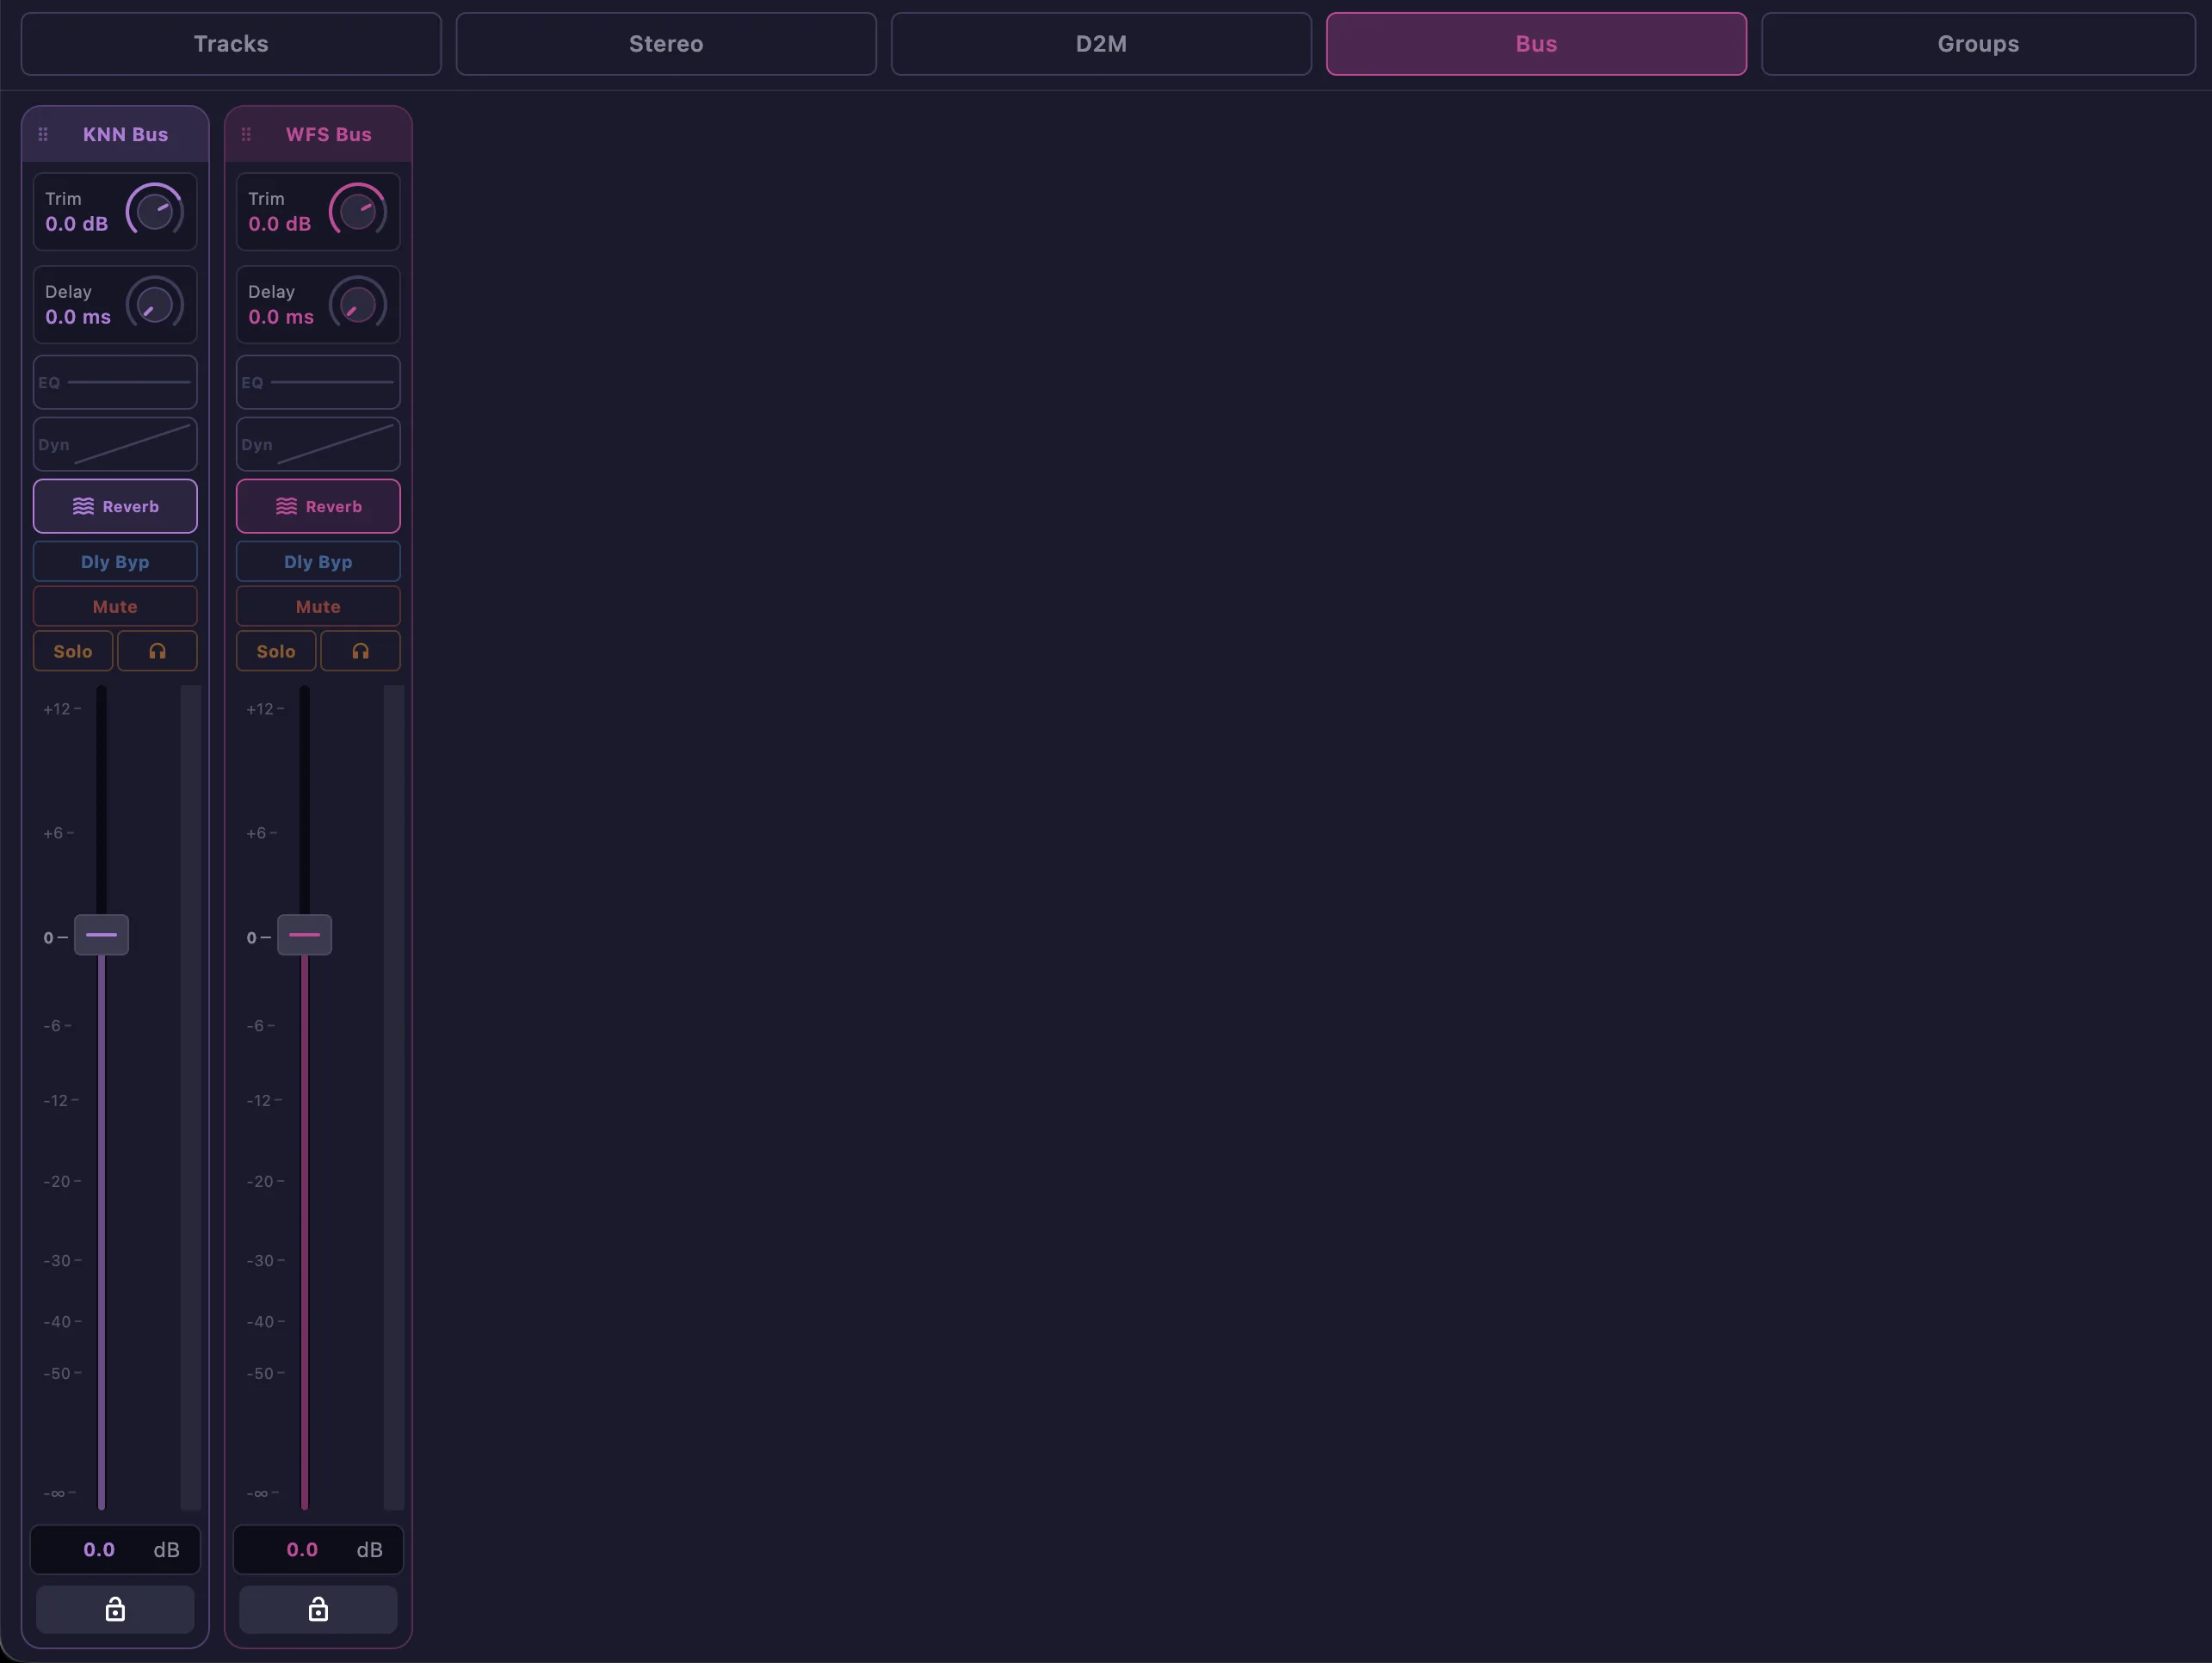Mute the WFS Bus
2212x1663 pixels.
[318, 606]
